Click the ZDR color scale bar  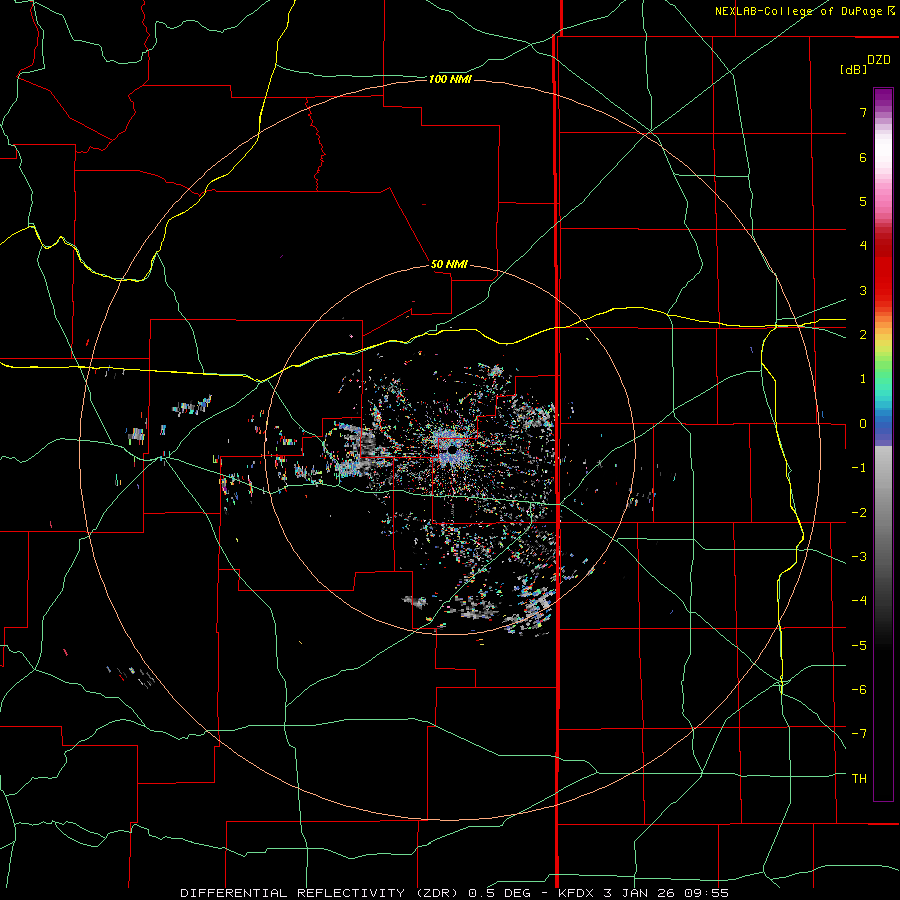[883, 444]
